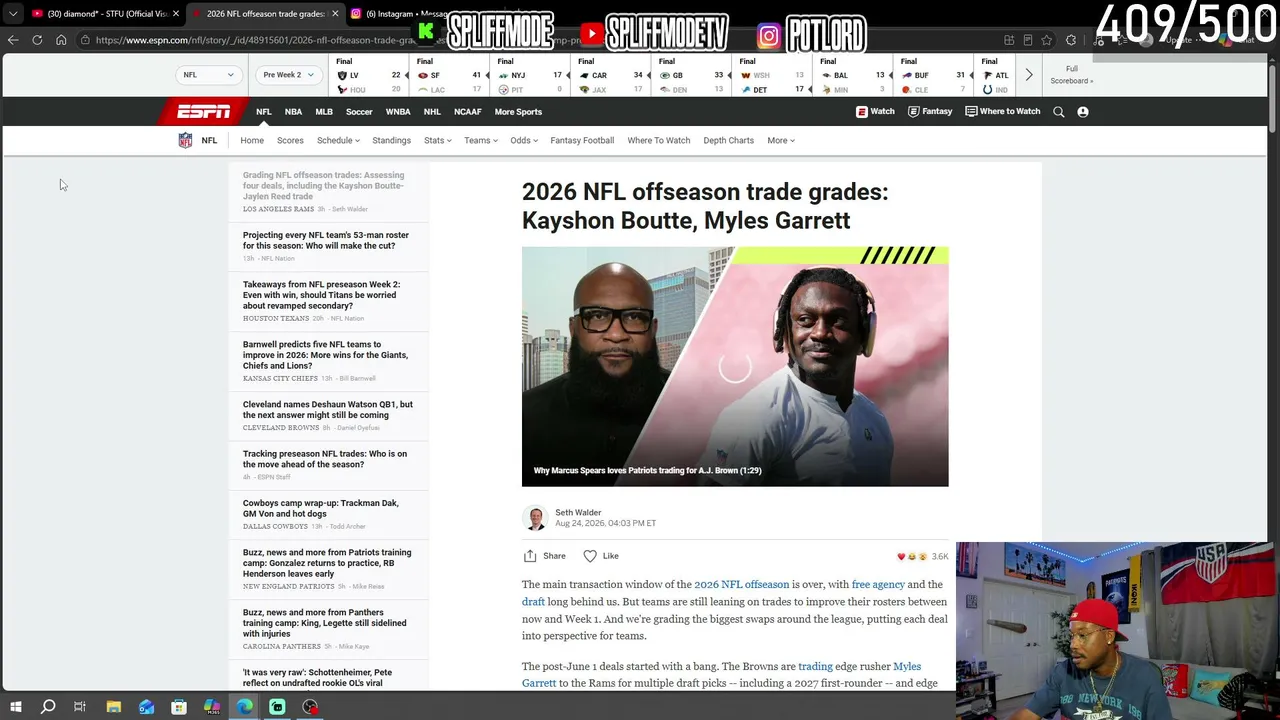Viewport: 1280px width, 720px height.
Task: Go to the browser home page
Action: 61,40
